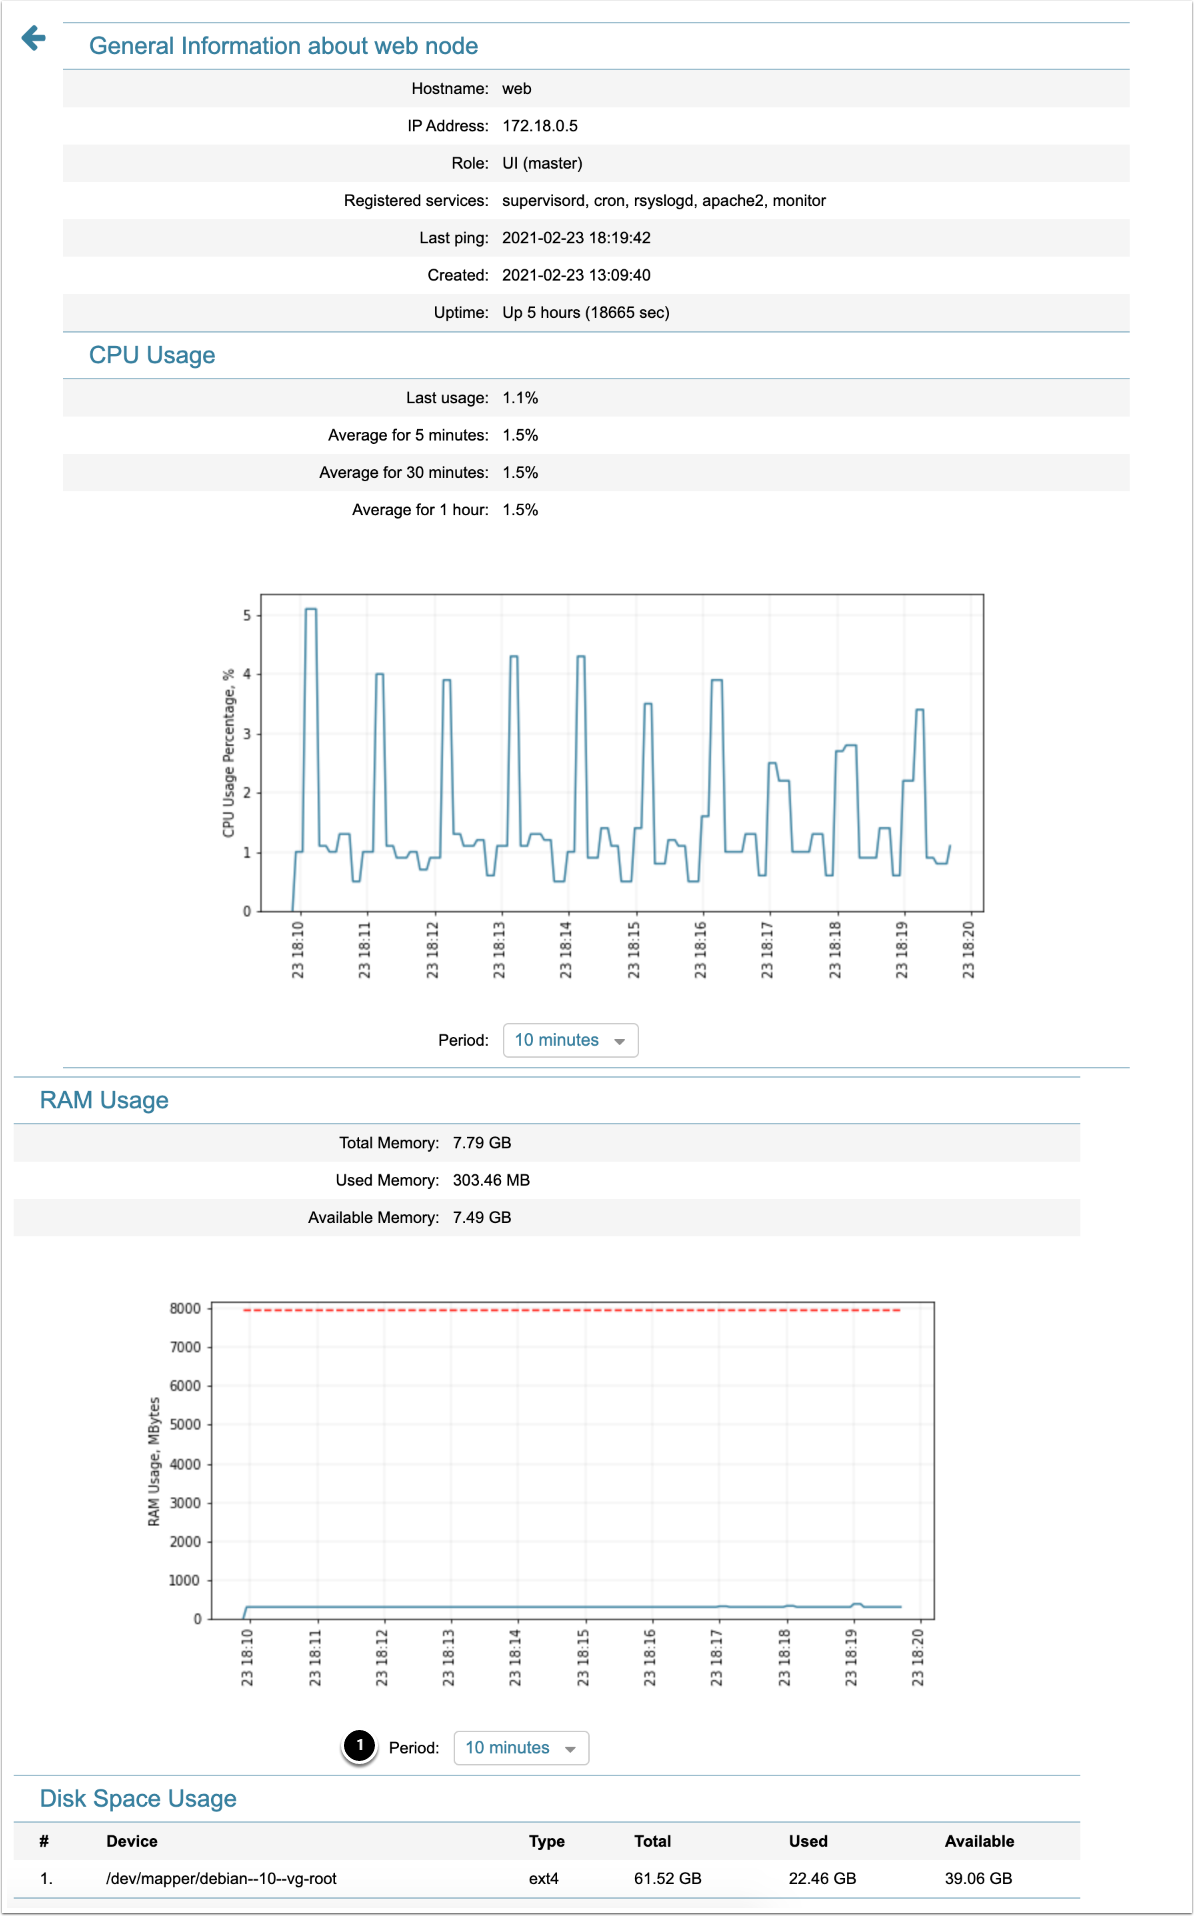Open the RAM Usage Period dropdown
Screen dimensions: 1194x1916
521,1748
